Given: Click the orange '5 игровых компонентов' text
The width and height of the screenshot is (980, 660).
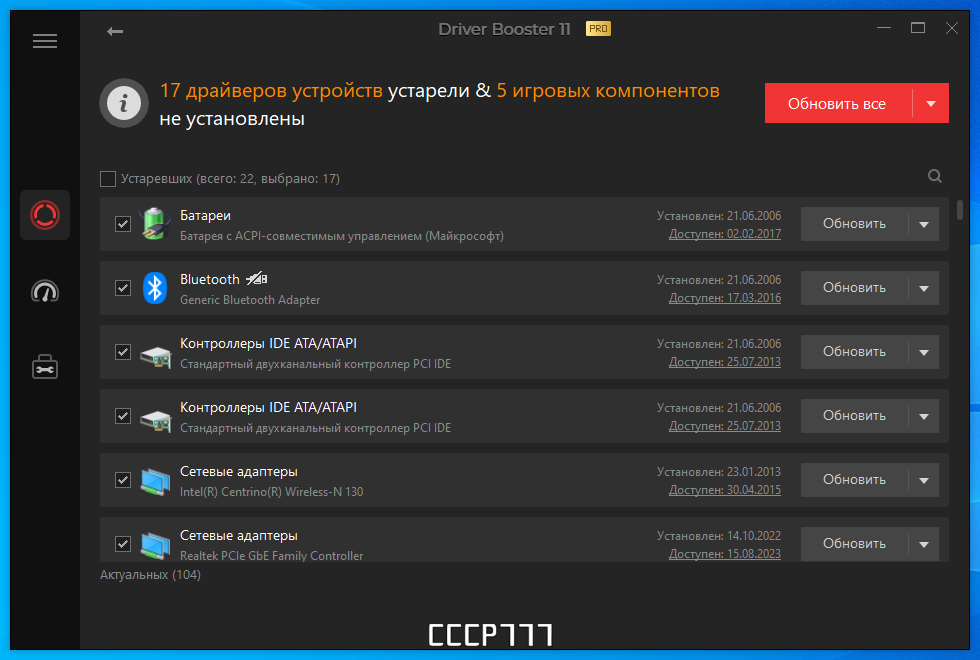Looking at the screenshot, I should coord(608,91).
